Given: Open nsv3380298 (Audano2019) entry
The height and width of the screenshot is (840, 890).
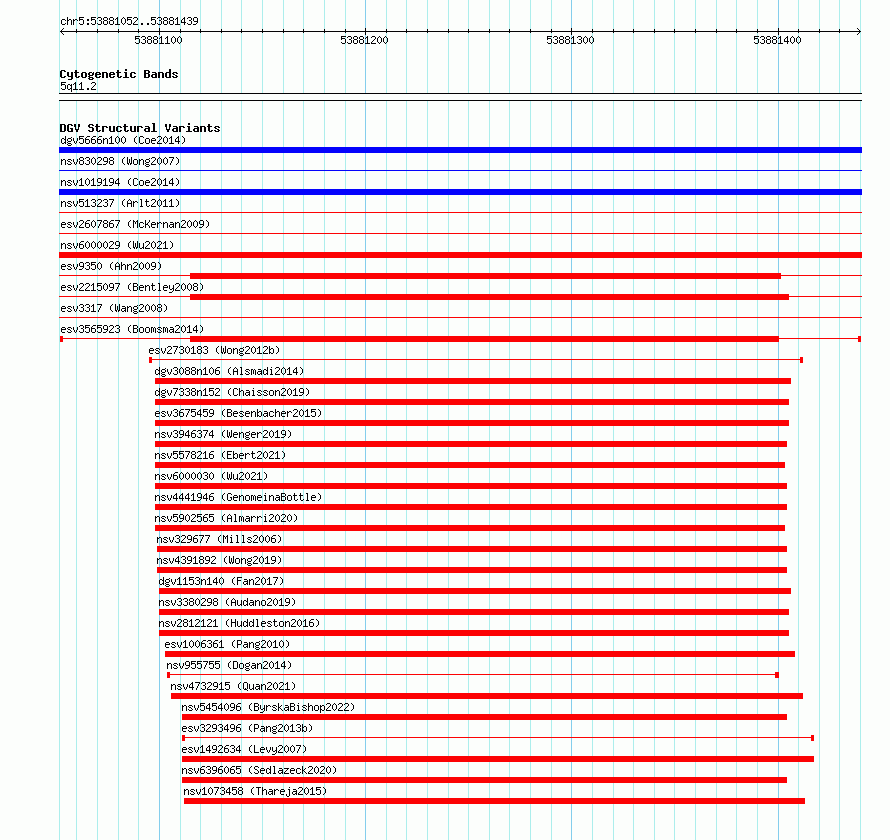Looking at the screenshot, I should click(227, 602).
